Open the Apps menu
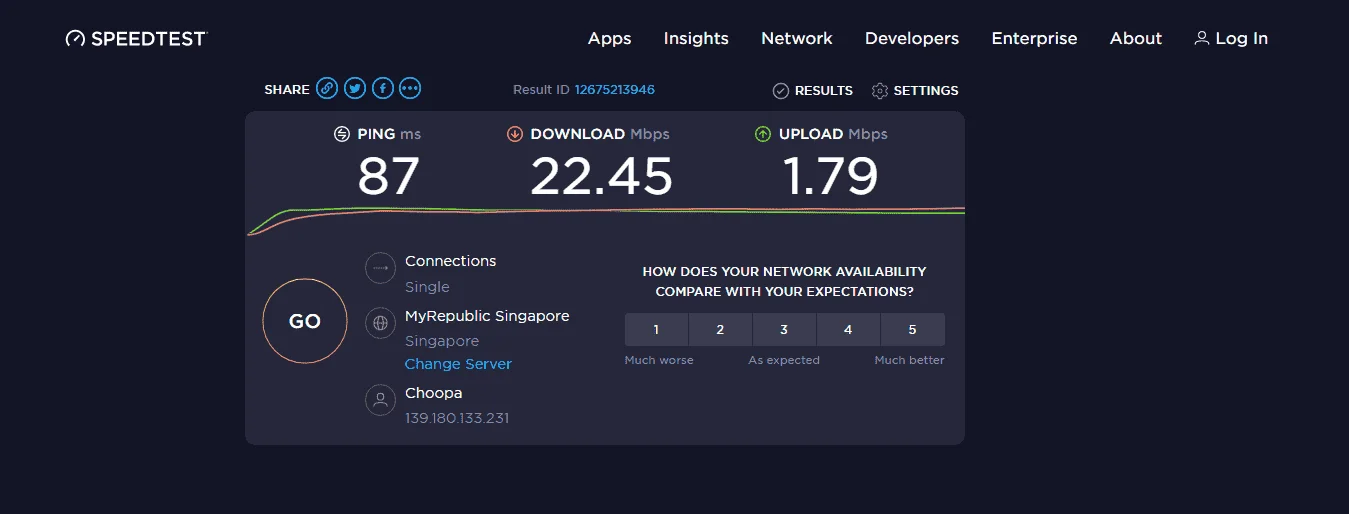This screenshot has width=1349, height=514. coord(610,39)
